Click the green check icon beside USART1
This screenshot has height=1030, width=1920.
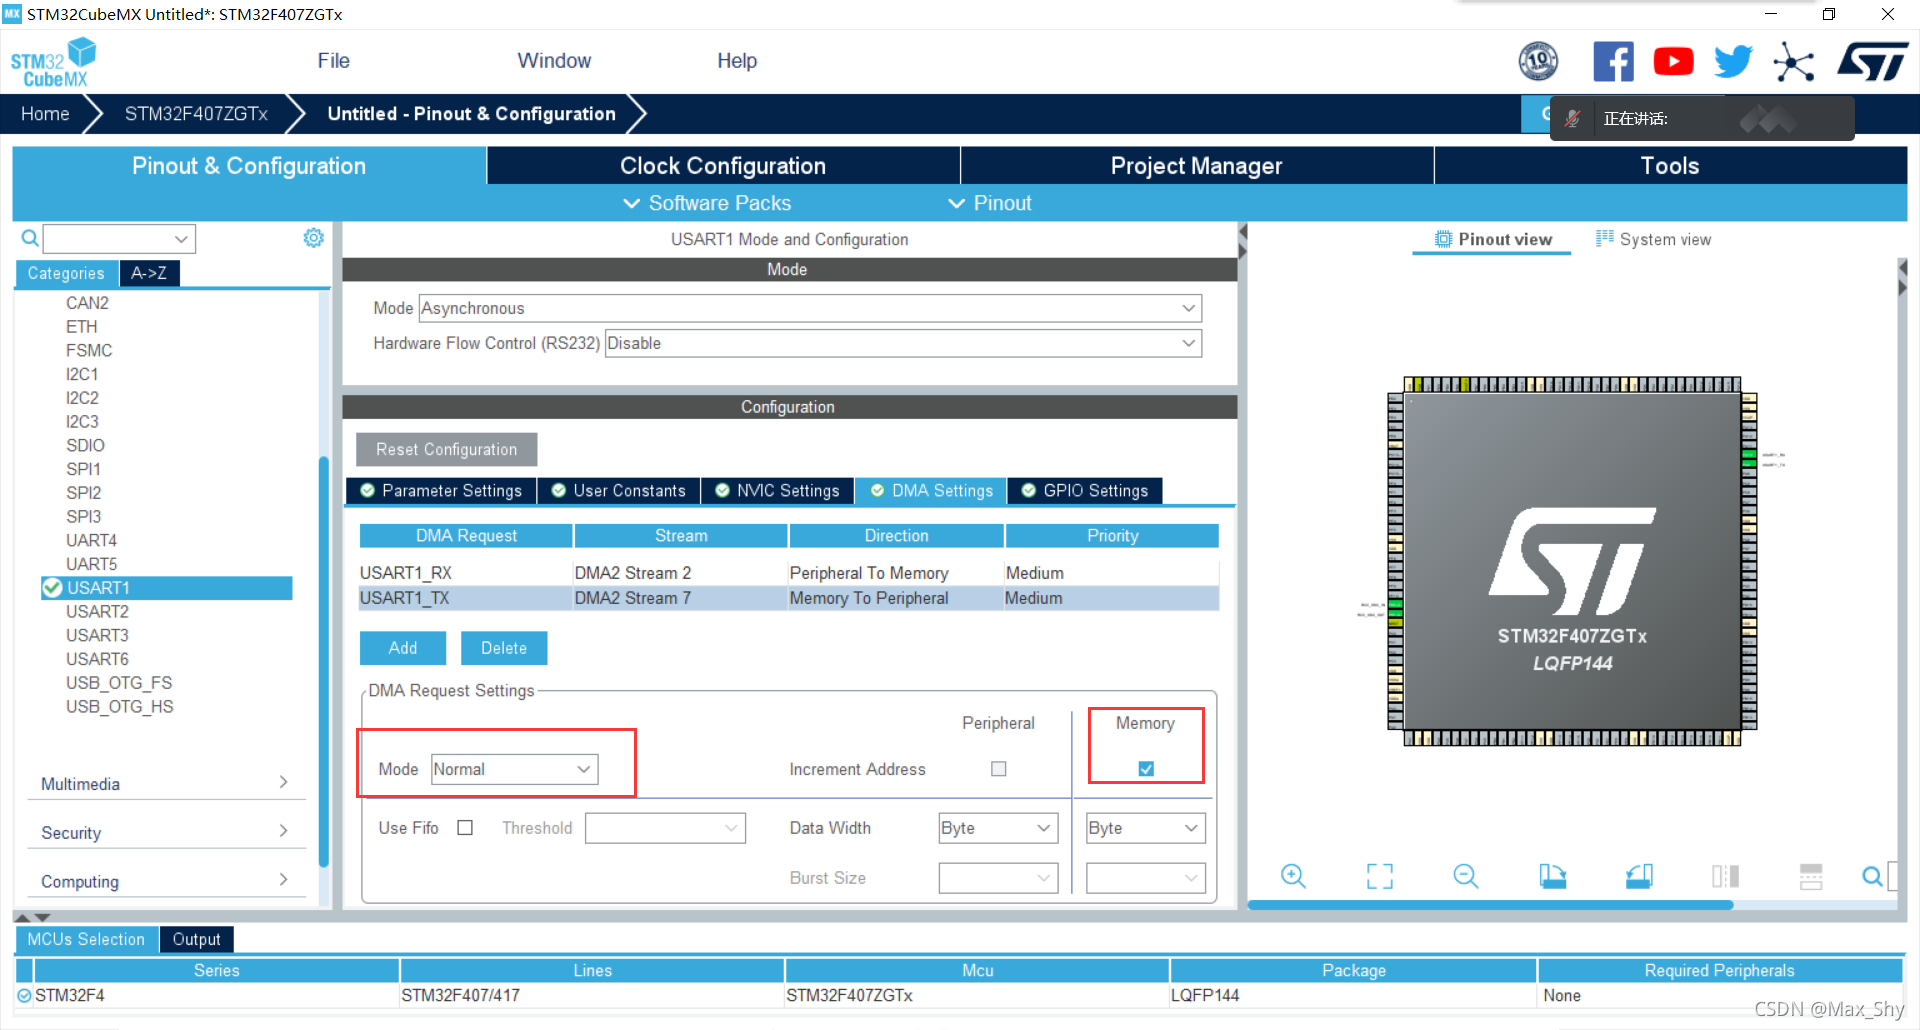52,588
